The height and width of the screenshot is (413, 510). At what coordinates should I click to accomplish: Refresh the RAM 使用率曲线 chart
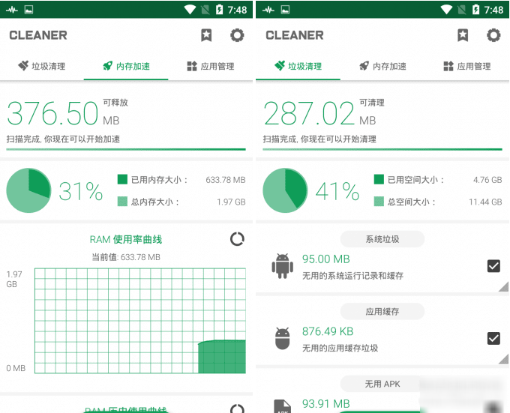point(237,239)
